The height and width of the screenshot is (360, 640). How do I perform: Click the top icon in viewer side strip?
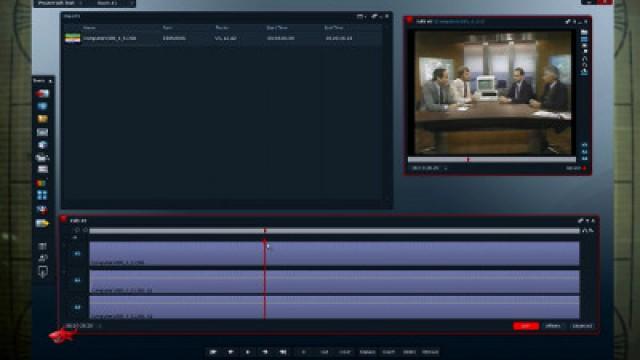pyautogui.click(x=584, y=32)
